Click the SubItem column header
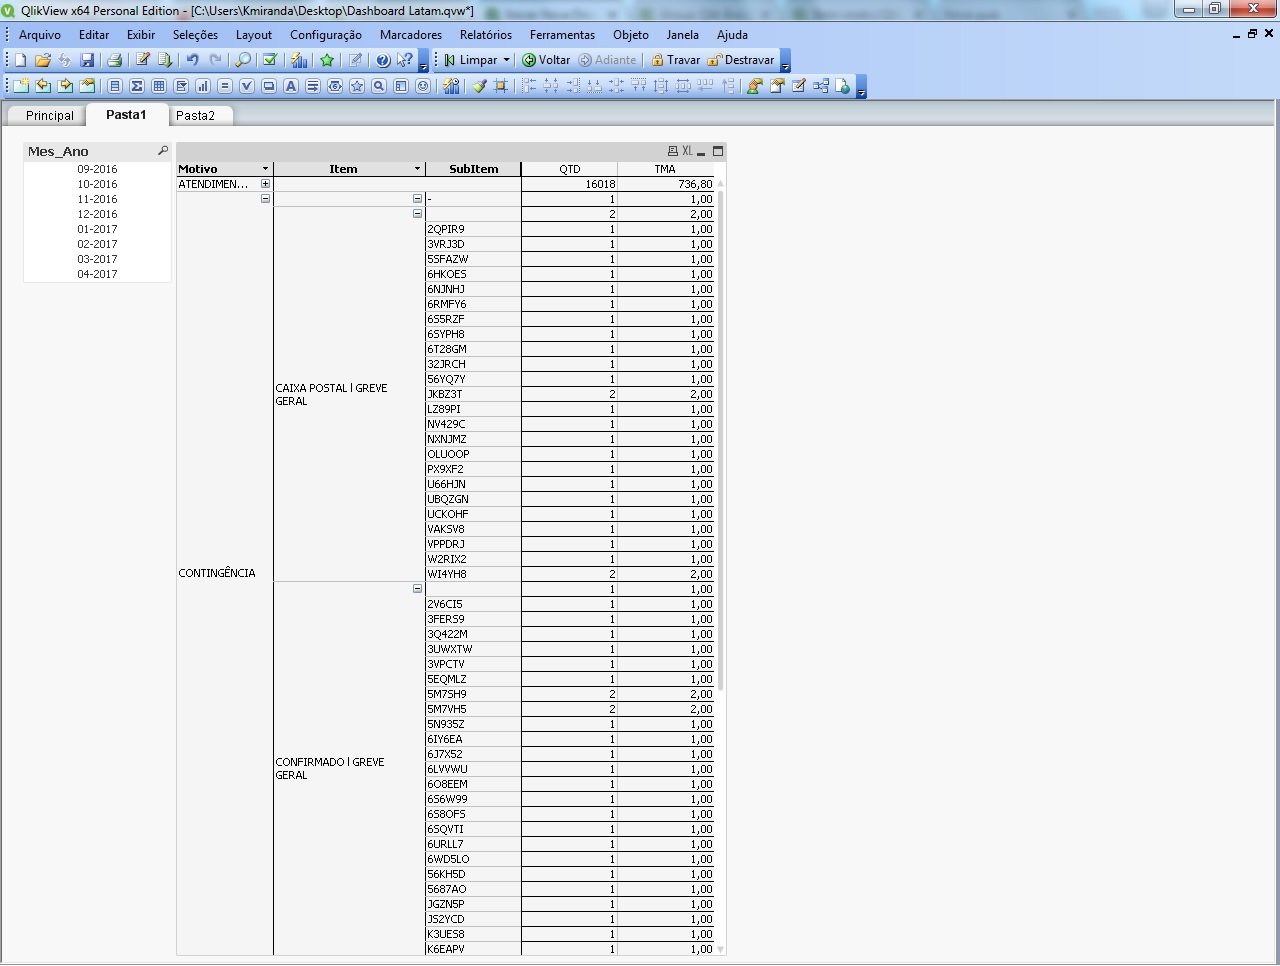1280x966 pixels. click(473, 169)
